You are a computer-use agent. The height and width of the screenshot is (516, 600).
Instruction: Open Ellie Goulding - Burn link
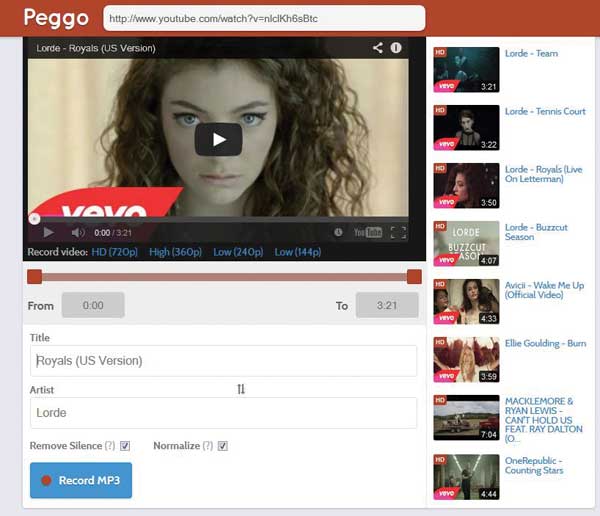tap(545, 343)
